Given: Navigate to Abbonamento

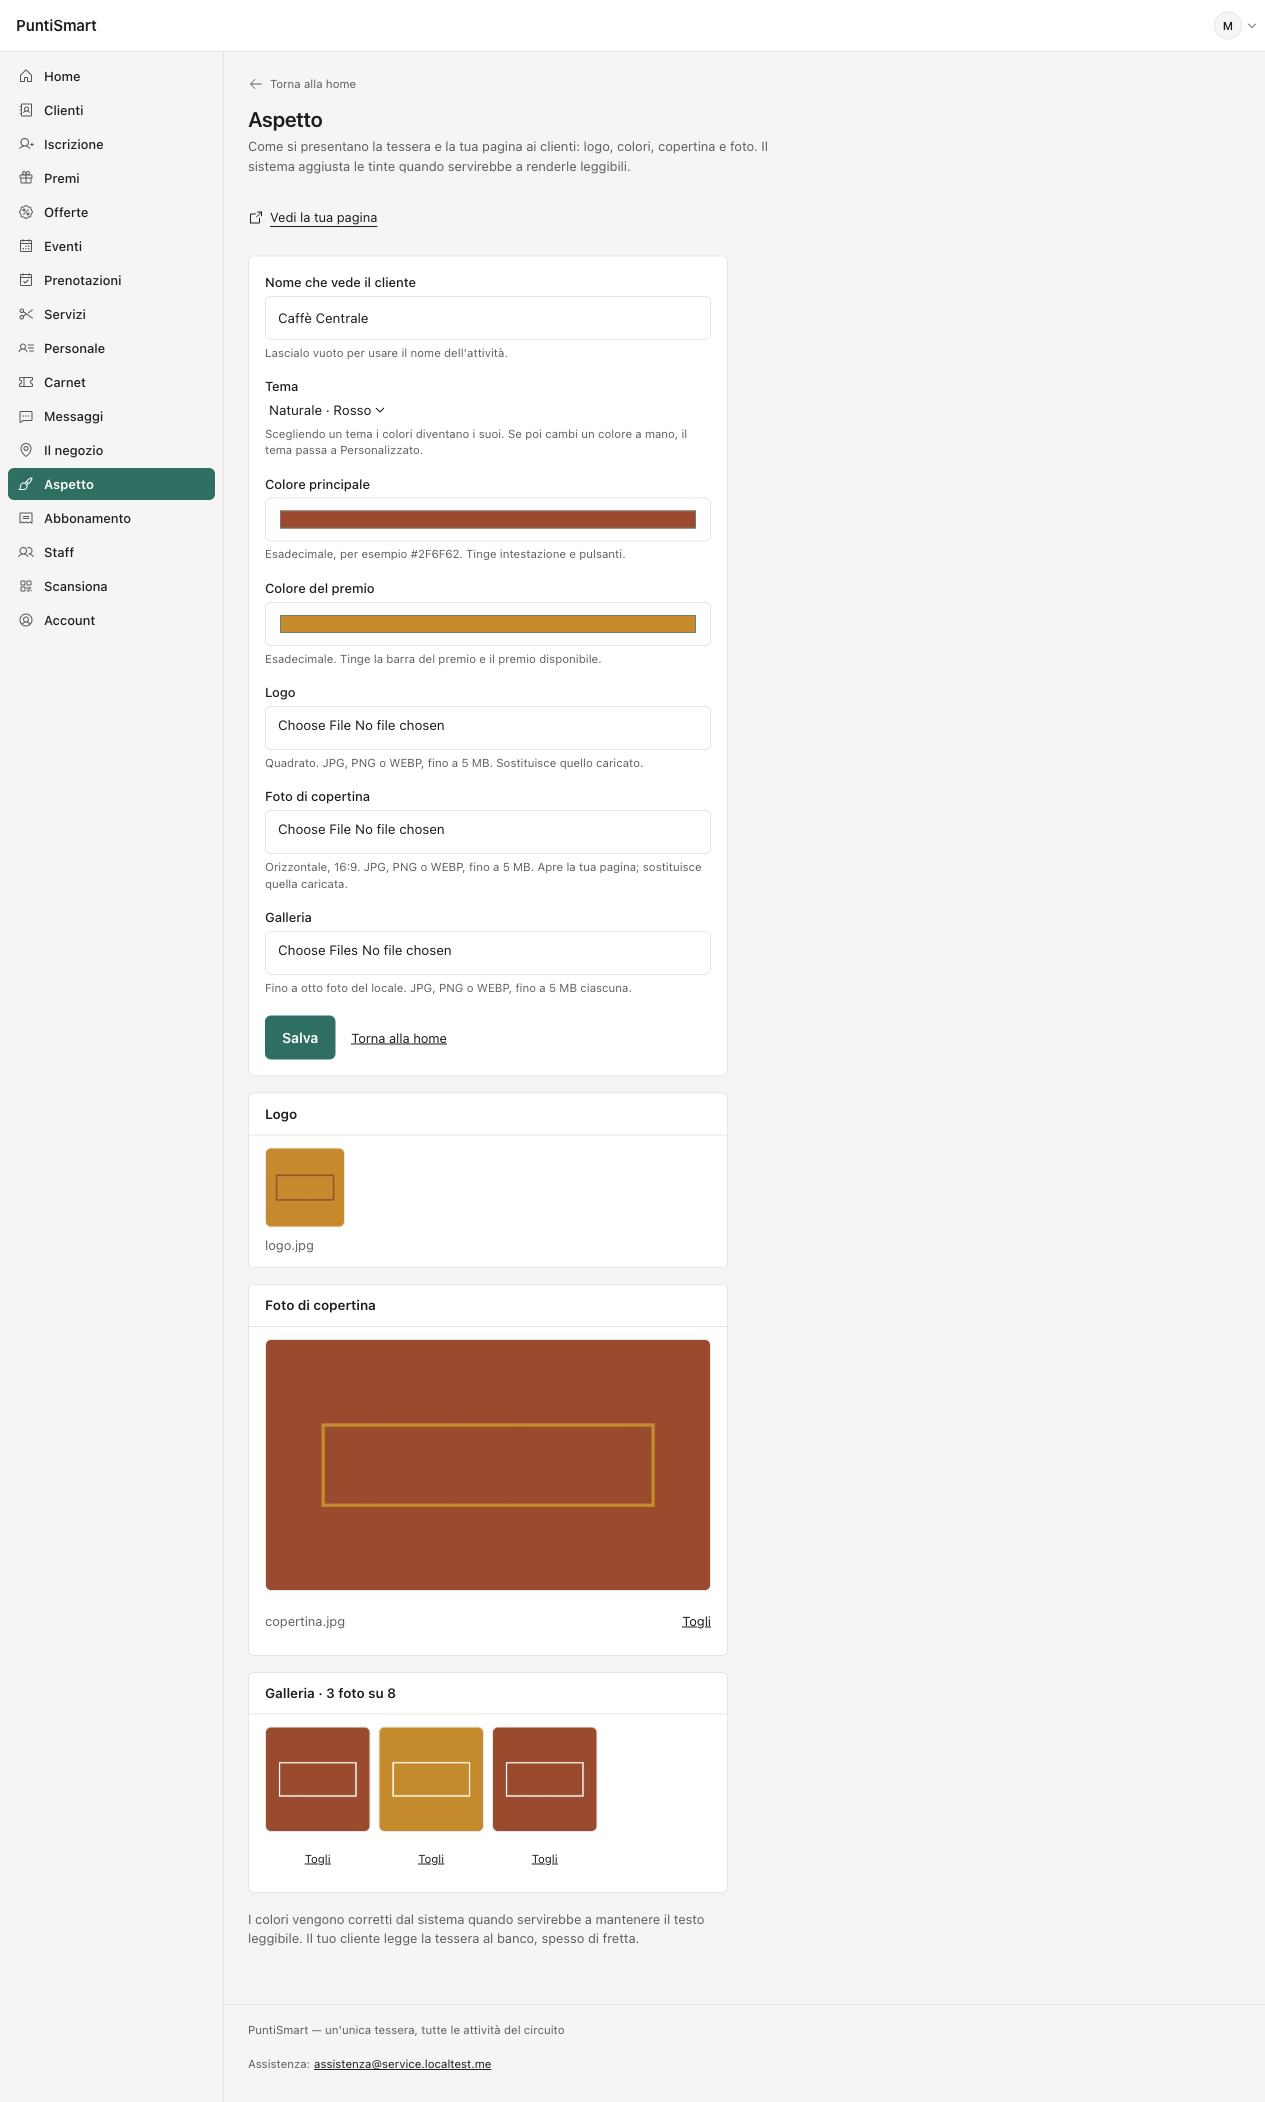Looking at the screenshot, I should pos(111,518).
